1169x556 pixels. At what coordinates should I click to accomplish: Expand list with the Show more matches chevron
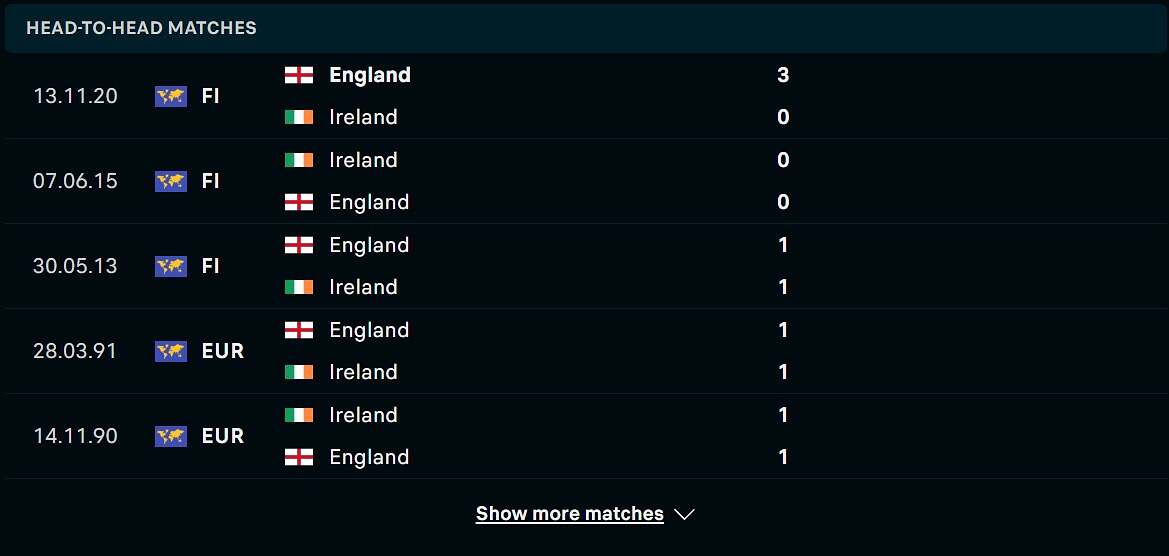pyautogui.click(x=684, y=514)
